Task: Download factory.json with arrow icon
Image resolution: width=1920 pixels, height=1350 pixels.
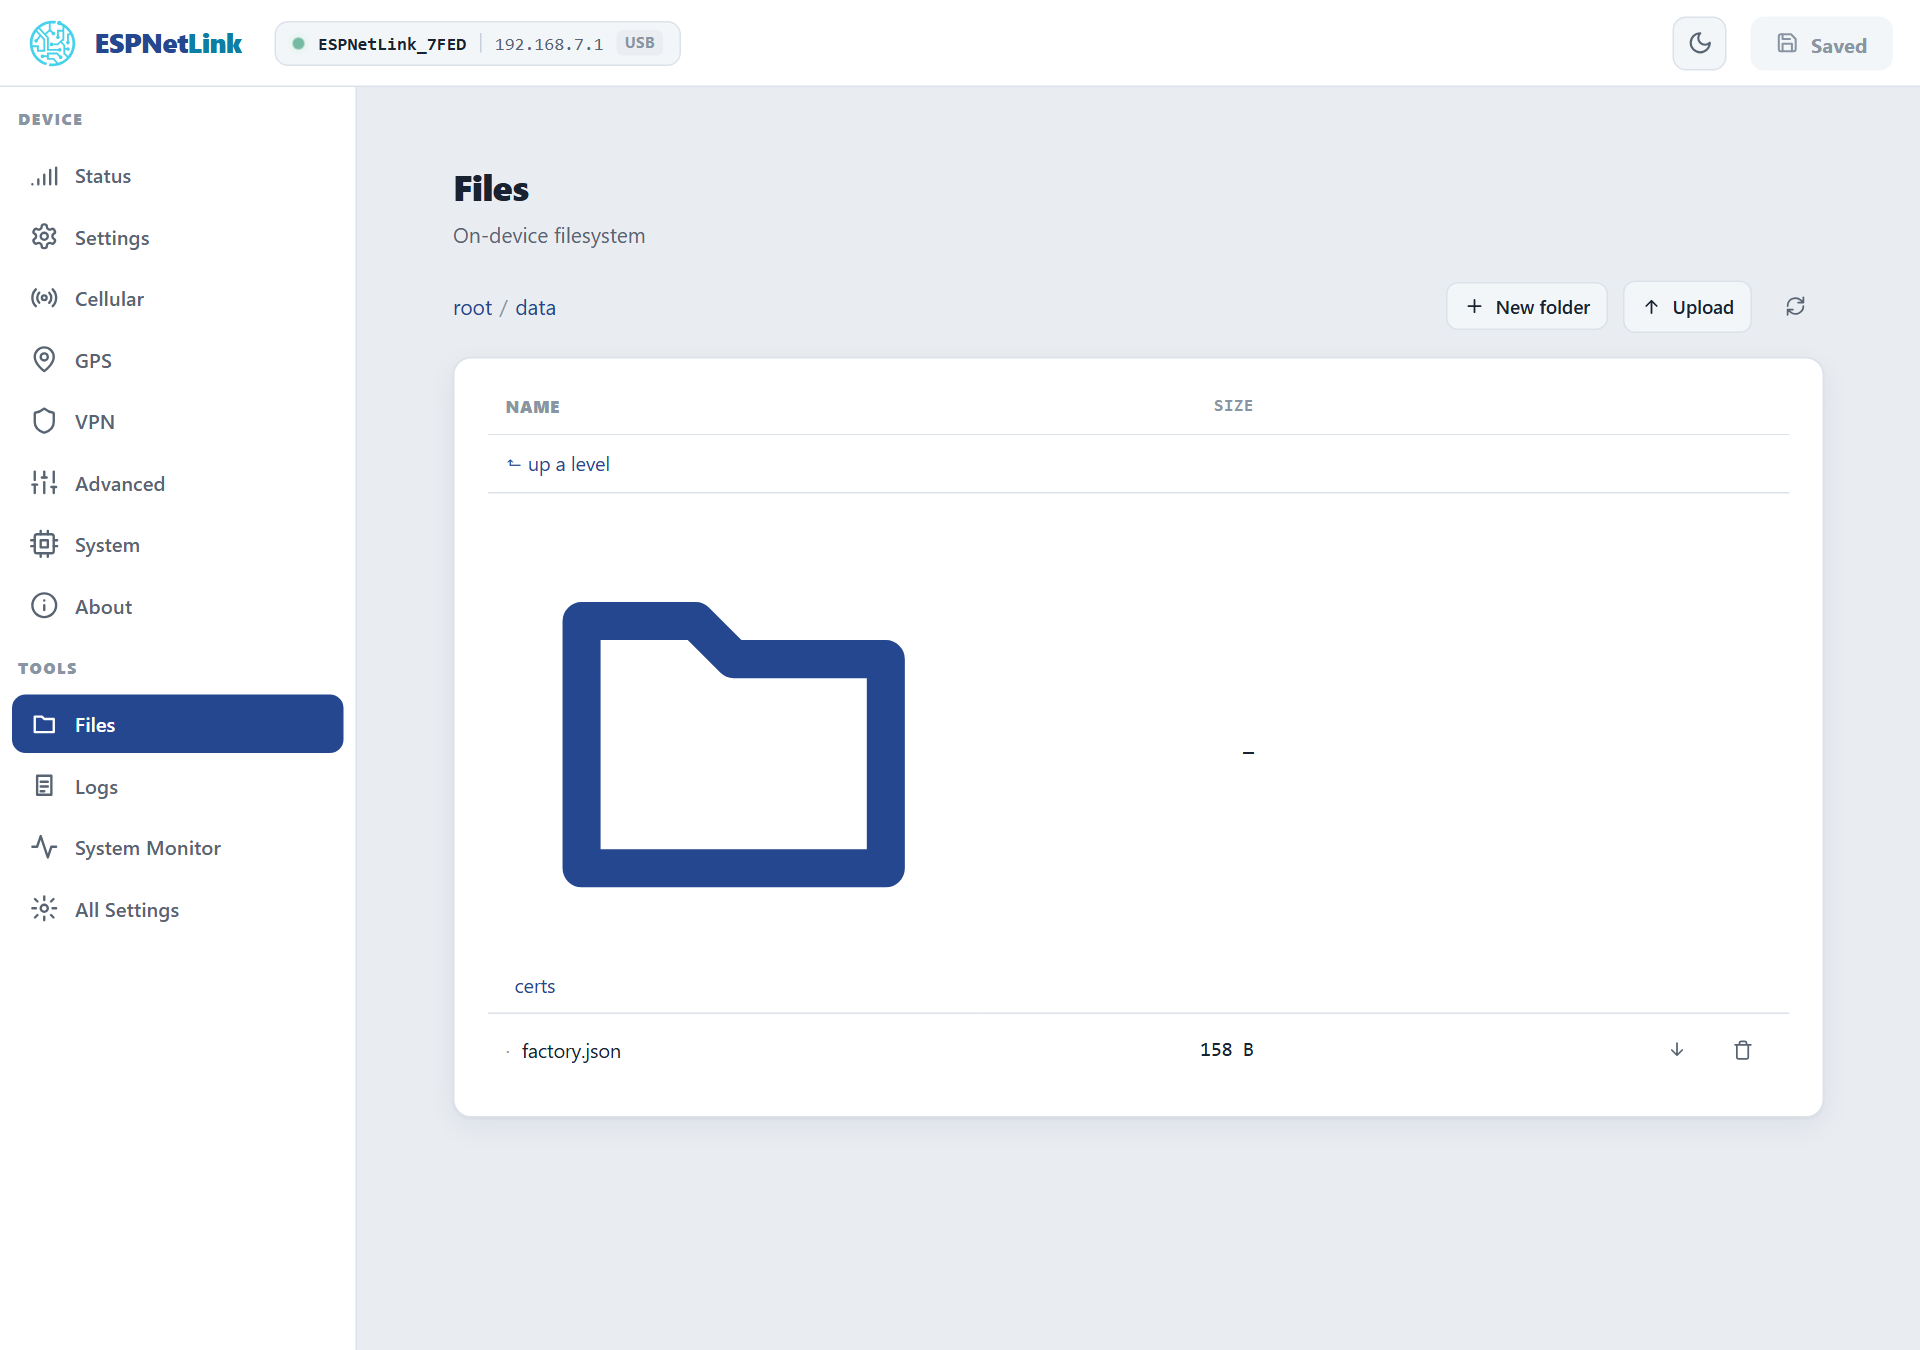Action: [x=1677, y=1050]
